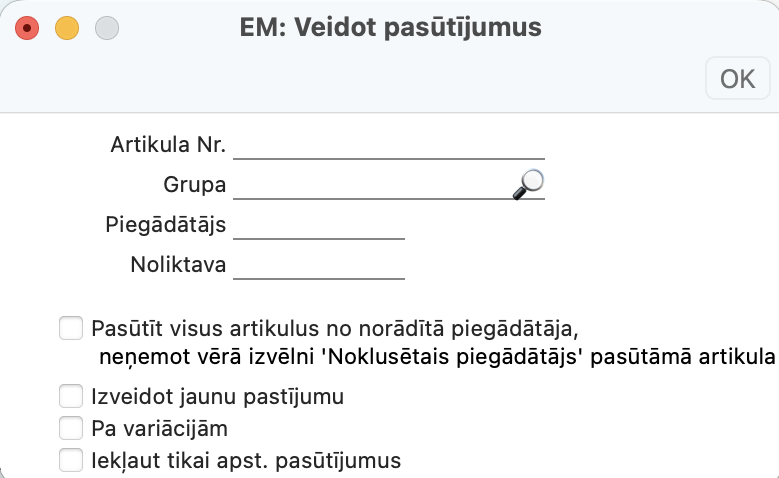Click inside the Grupa text field
Viewport: 779px width, 478px height.
(370, 186)
